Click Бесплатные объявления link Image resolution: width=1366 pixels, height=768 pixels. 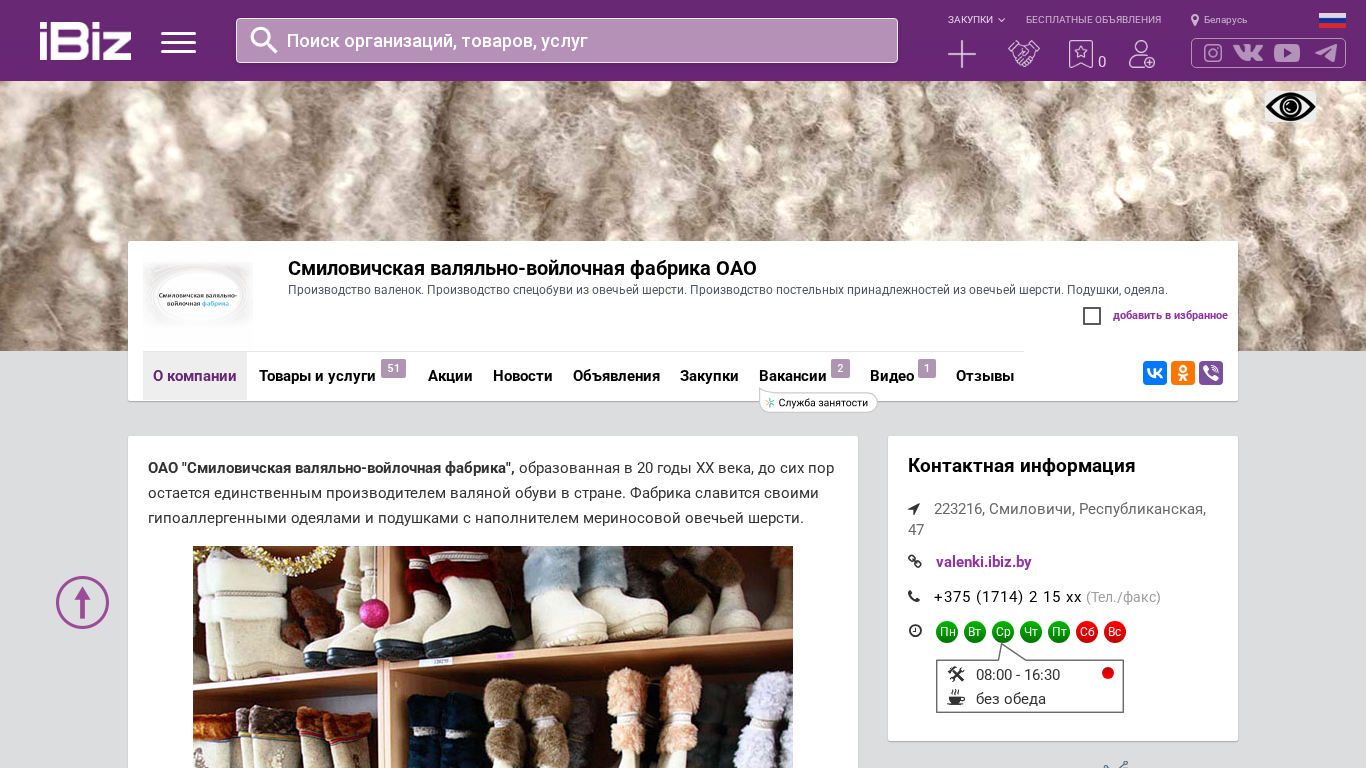1093,20
